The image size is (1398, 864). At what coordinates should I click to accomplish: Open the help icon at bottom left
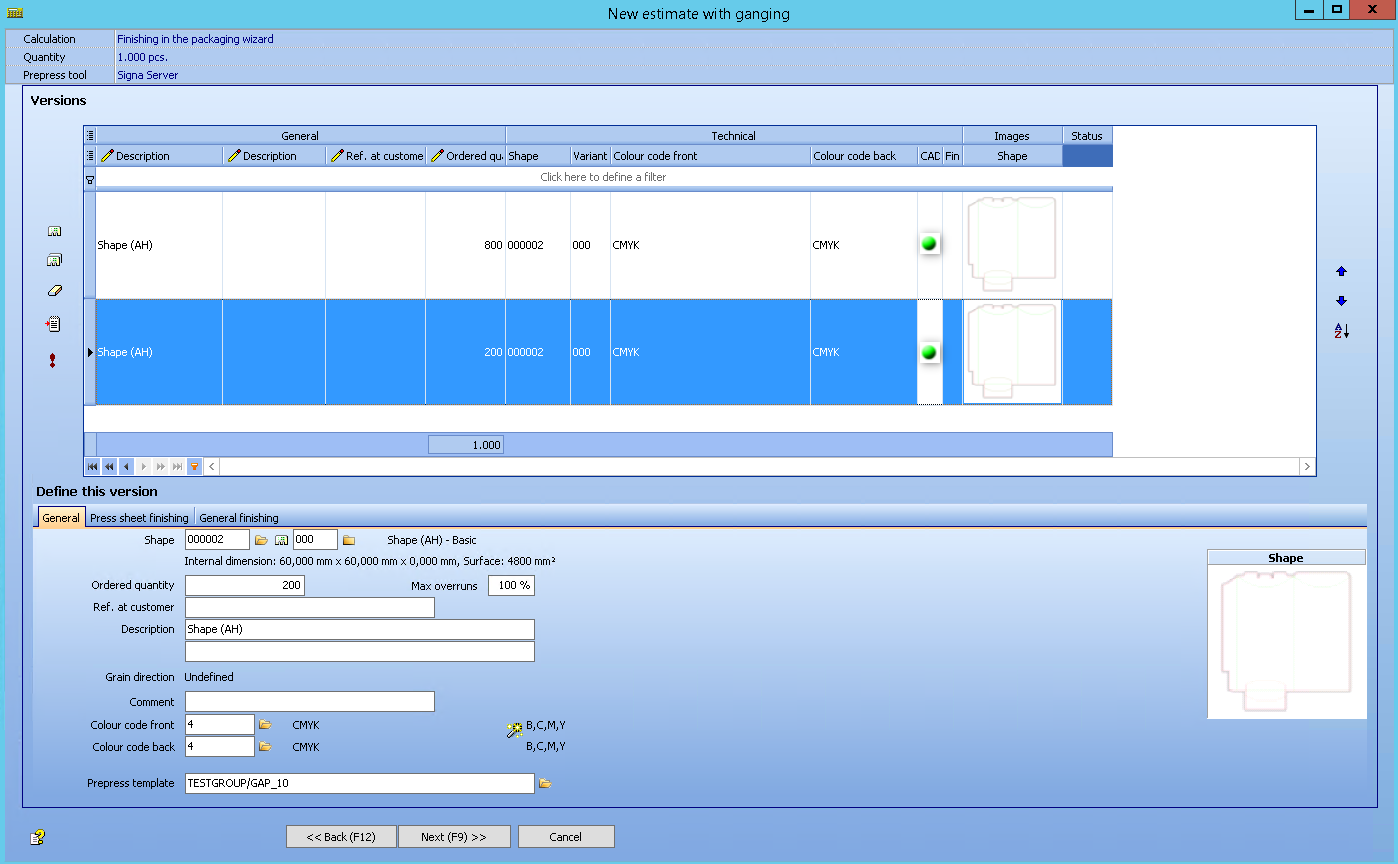(38, 837)
